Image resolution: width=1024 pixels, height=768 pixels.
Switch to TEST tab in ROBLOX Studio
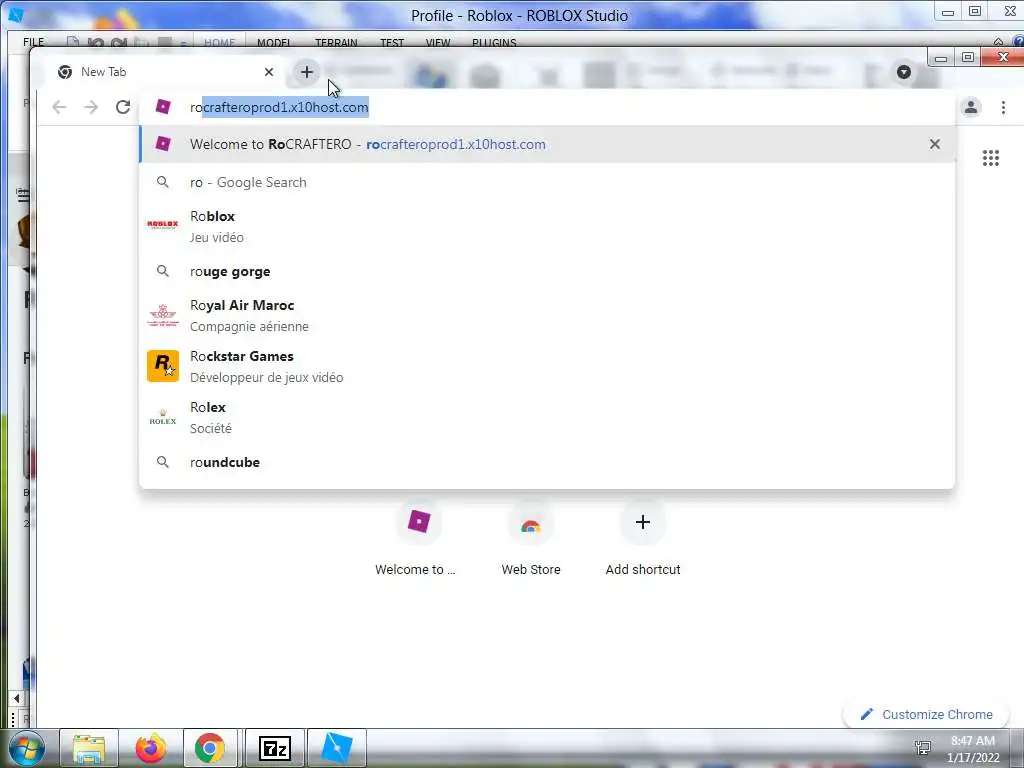point(392,42)
